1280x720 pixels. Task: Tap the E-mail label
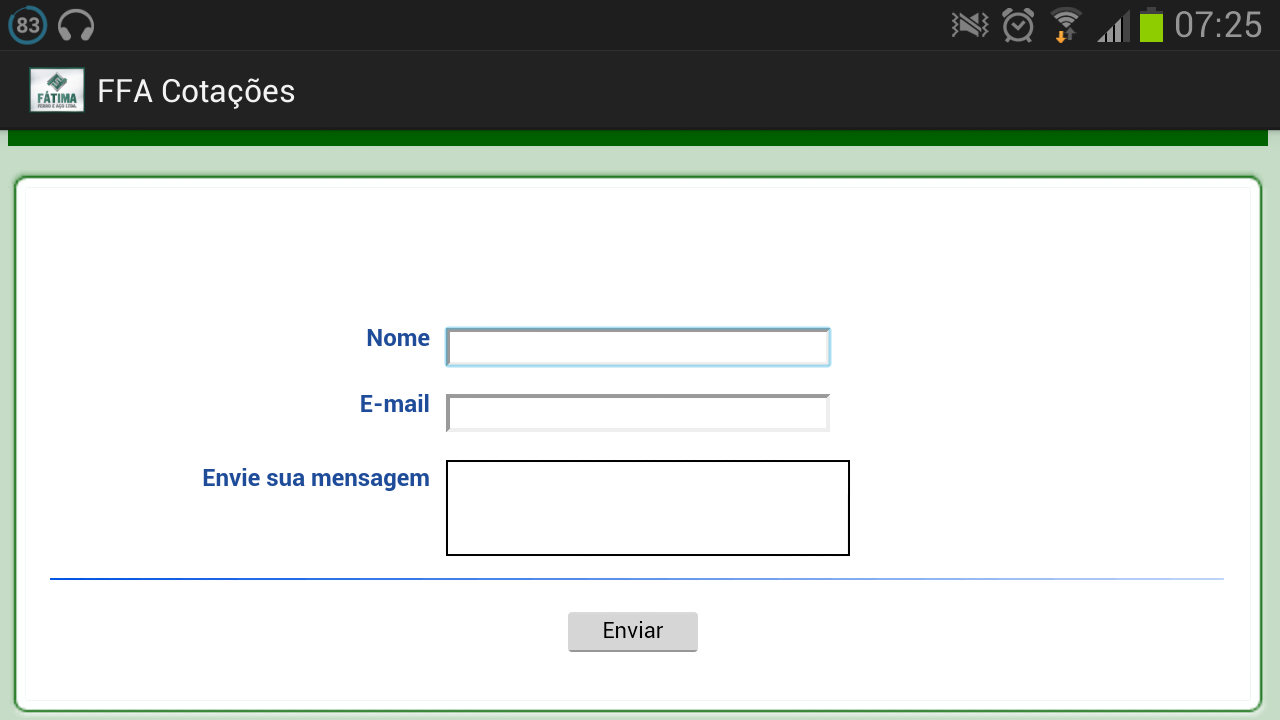[395, 404]
